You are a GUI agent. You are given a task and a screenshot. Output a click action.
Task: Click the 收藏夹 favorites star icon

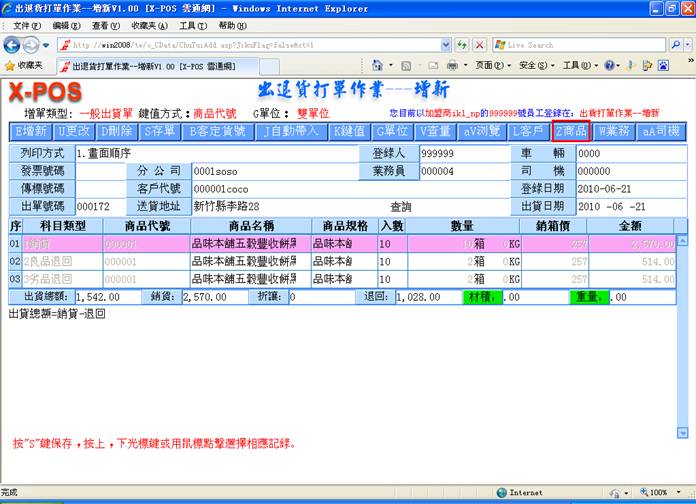[10, 65]
